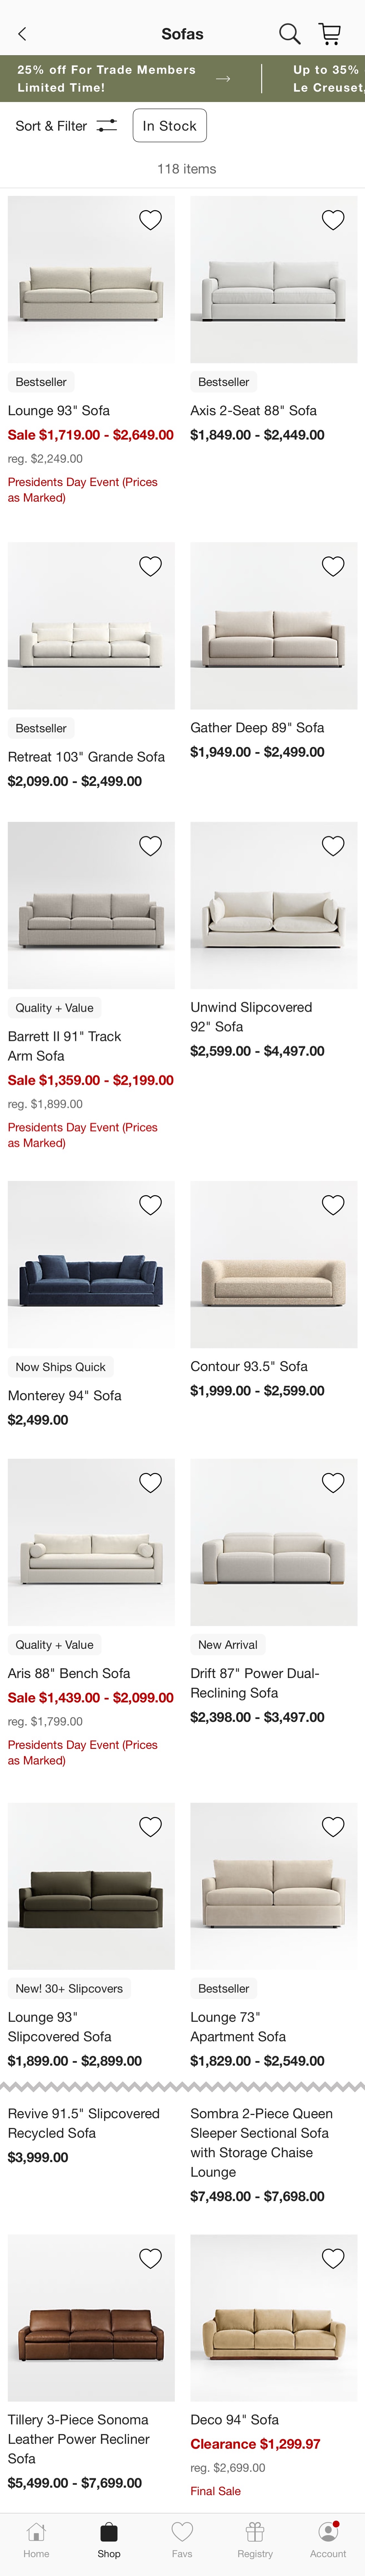View the Retreat 103" Grande Sofa image
Screen dimensions: 365x2576
(91, 626)
